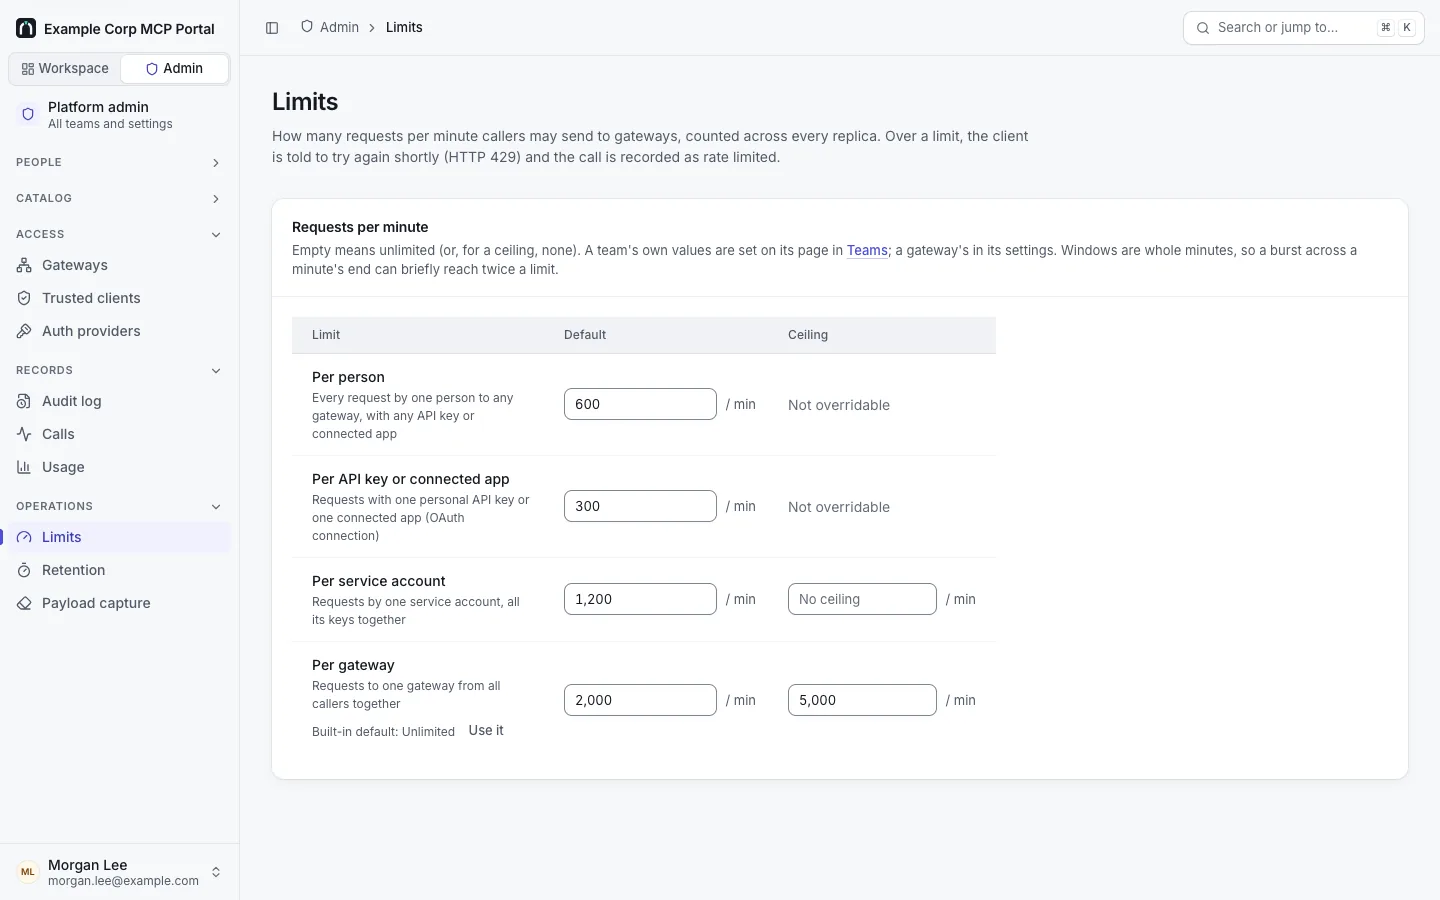The image size is (1440, 900).
Task: Click the shield icon beside Admin breadcrumb
Action: [307, 27]
